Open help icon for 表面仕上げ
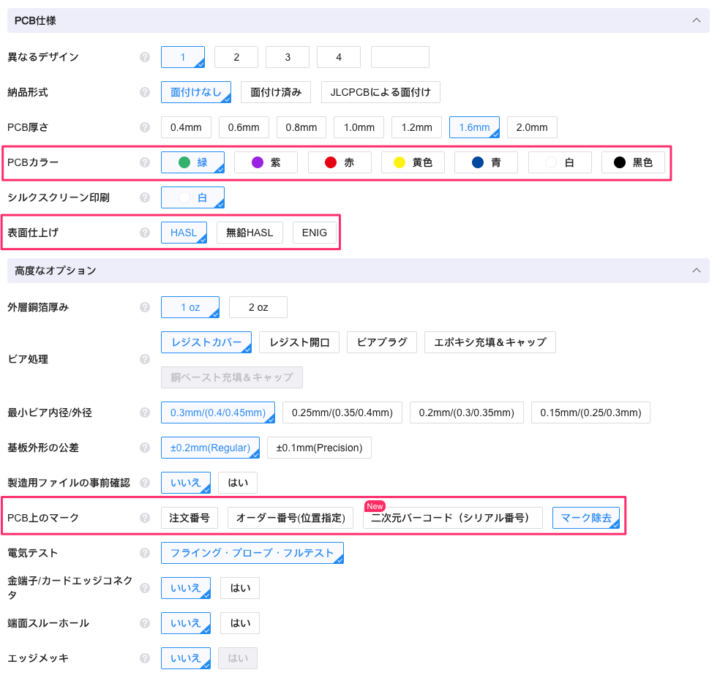Image resolution: width=720 pixels, height=678 pixels. pyautogui.click(x=145, y=233)
